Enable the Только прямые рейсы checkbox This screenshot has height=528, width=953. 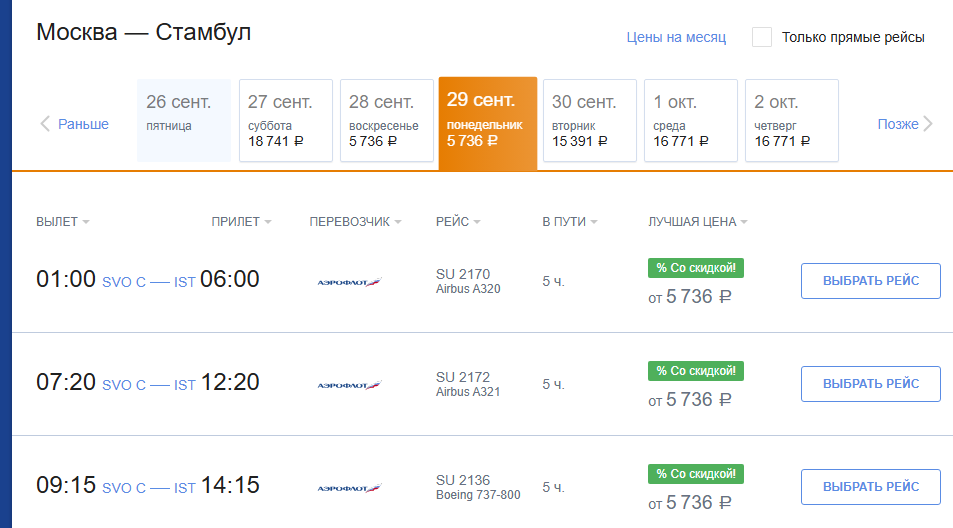pyautogui.click(x=762, y=37)
